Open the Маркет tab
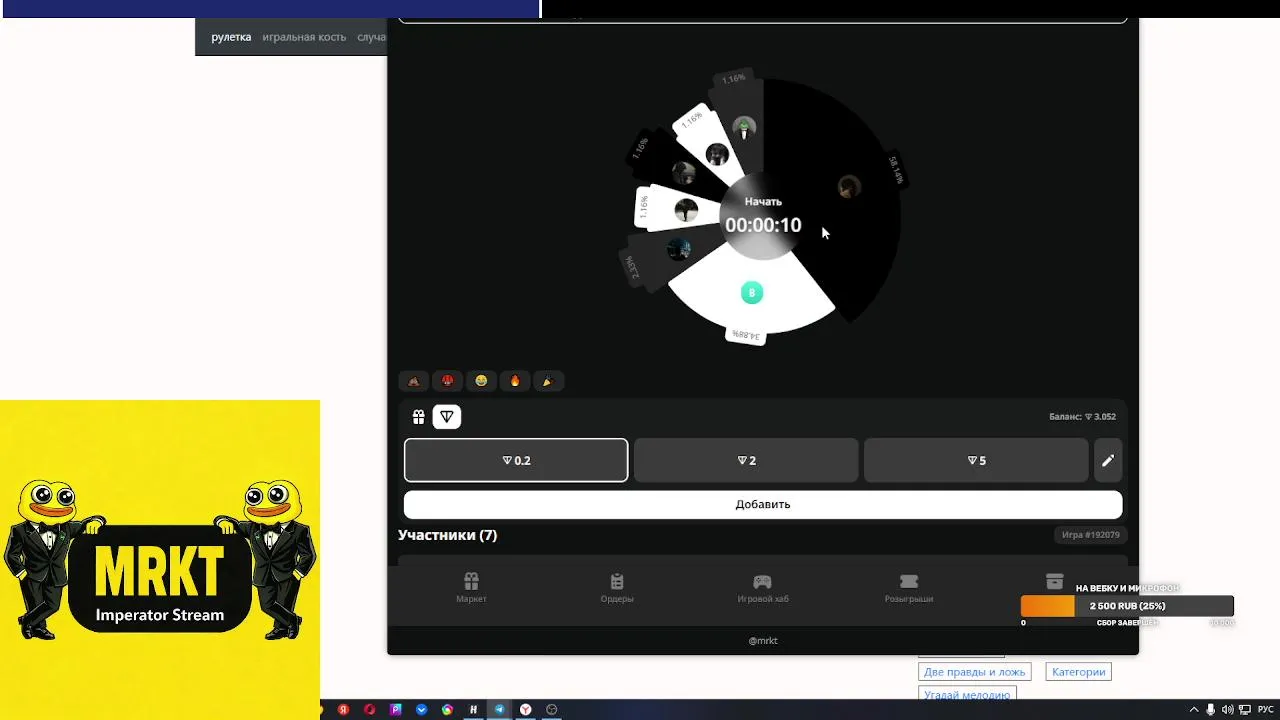 pos(471,587)
